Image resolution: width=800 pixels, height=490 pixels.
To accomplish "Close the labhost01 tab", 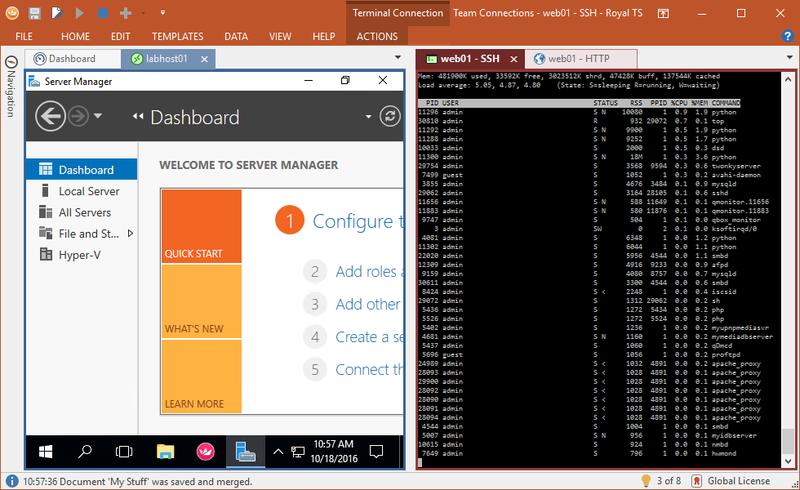I will point(206,59).
